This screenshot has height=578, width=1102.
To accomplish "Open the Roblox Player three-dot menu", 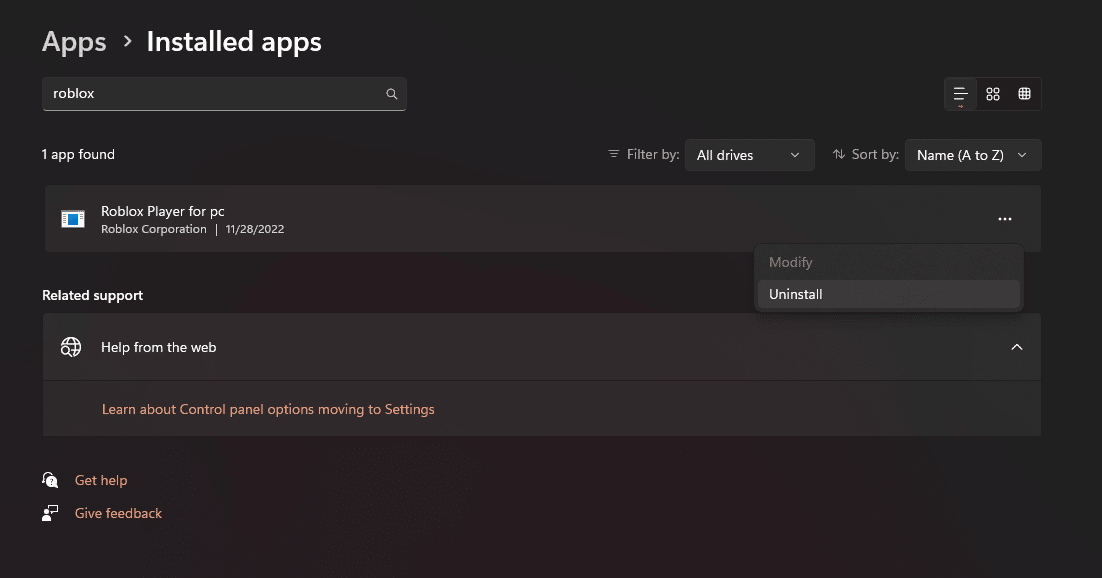I will pyautogui.click(x=1005, y=219).
